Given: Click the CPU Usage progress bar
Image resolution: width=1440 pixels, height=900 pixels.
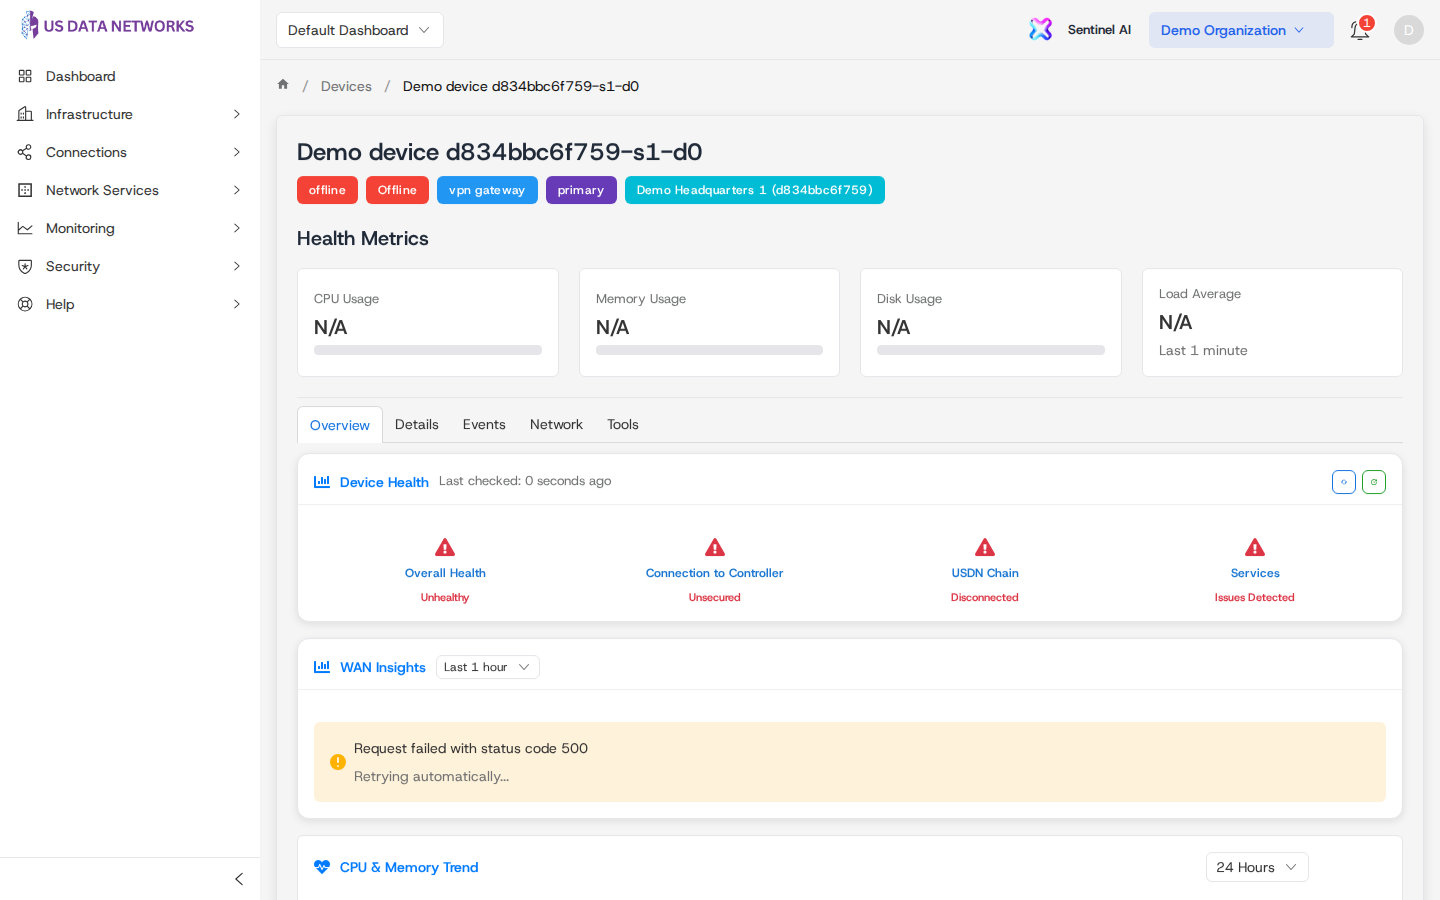Looking at the screenshot, I should (428, 350).
